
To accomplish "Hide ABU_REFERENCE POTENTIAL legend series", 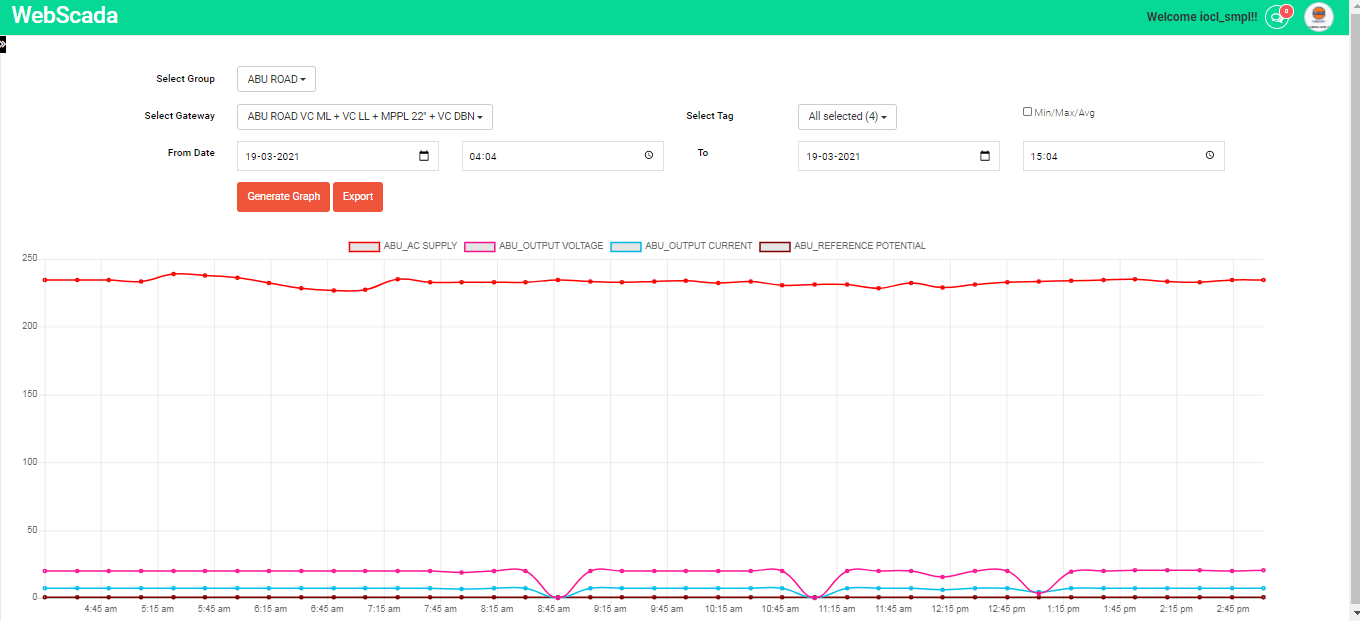I will tap(775, 246).
